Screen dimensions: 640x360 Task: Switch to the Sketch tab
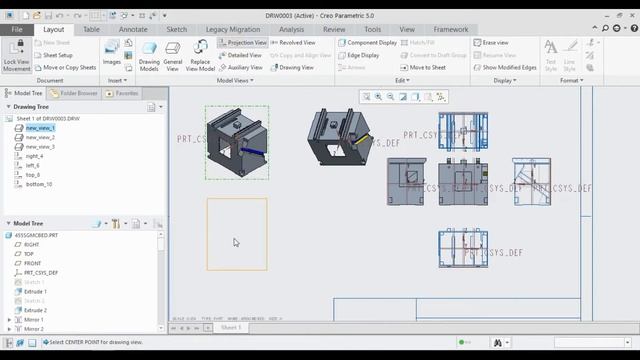coord(177,29)
